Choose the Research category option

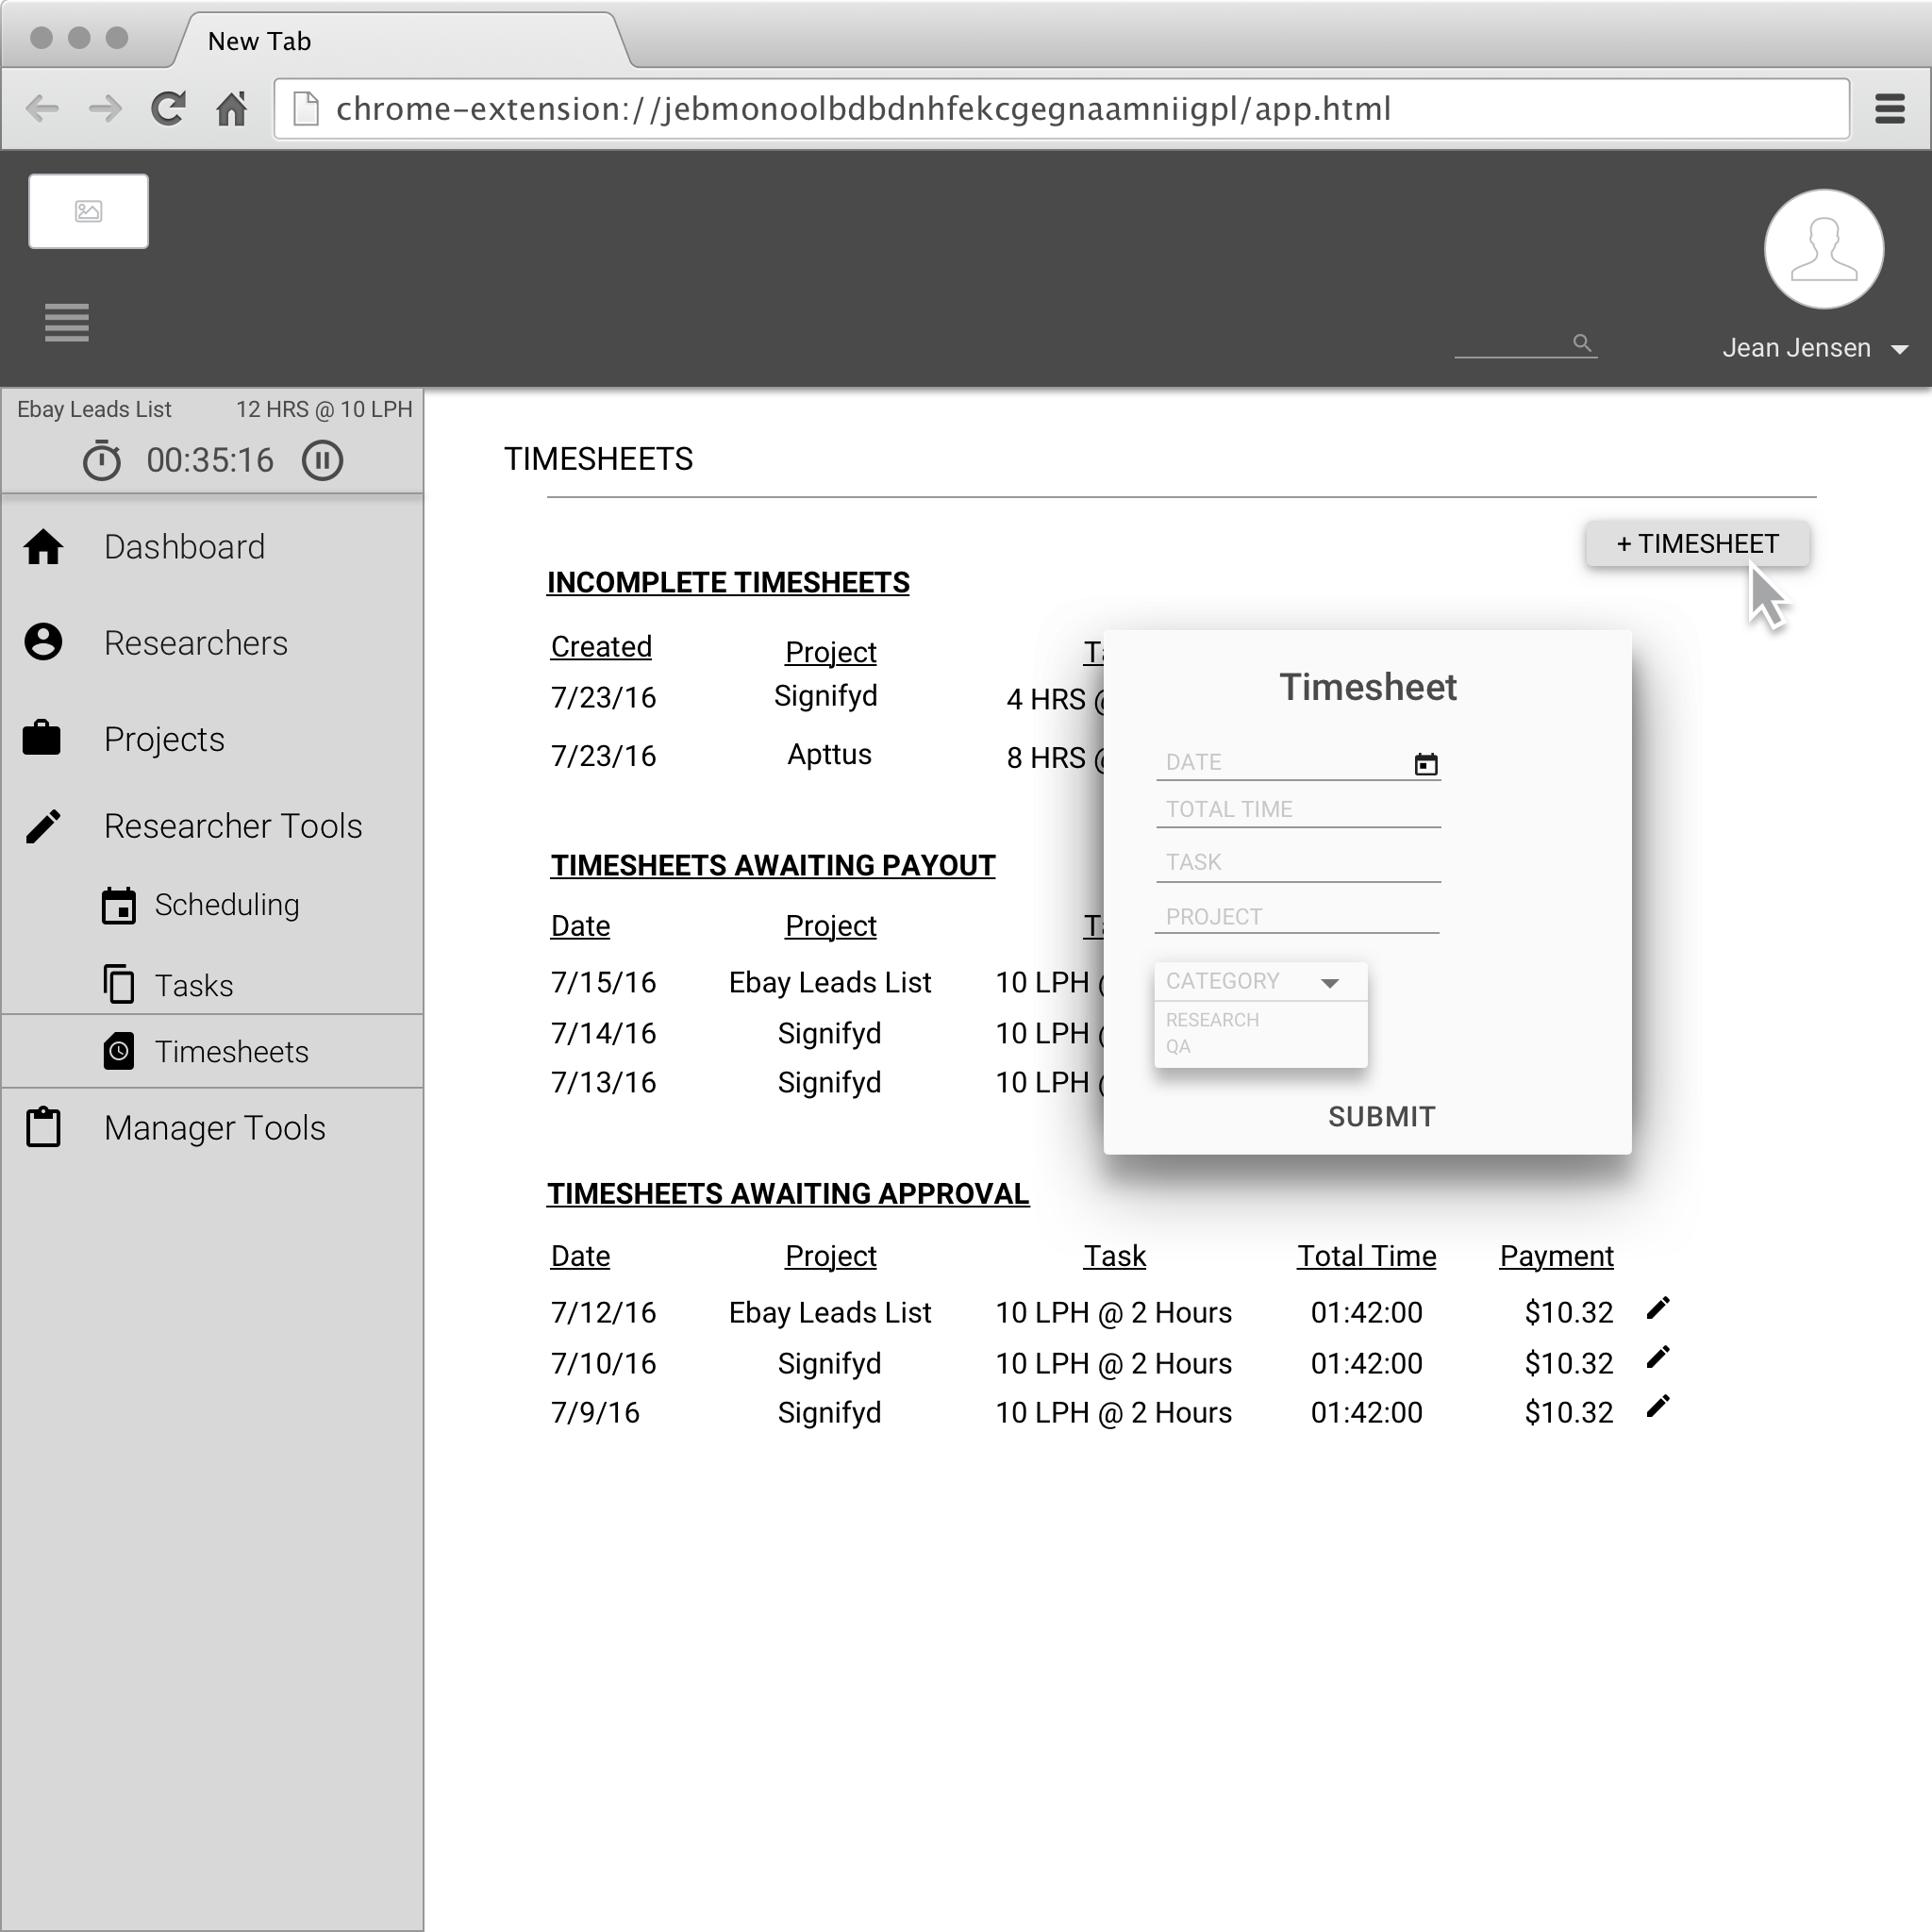point(1212,1020)
